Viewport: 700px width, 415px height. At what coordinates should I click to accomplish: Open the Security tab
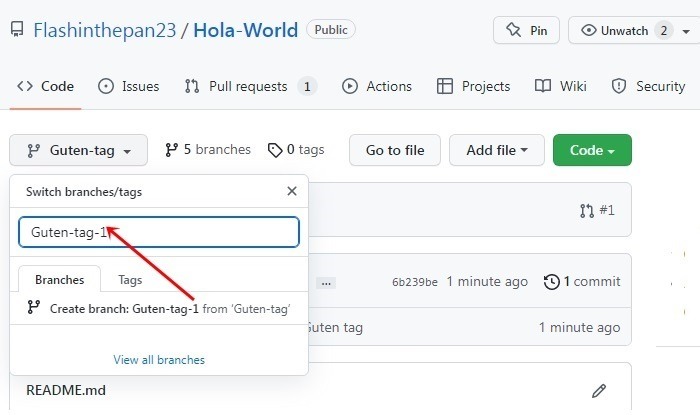[x=648, y=86]
